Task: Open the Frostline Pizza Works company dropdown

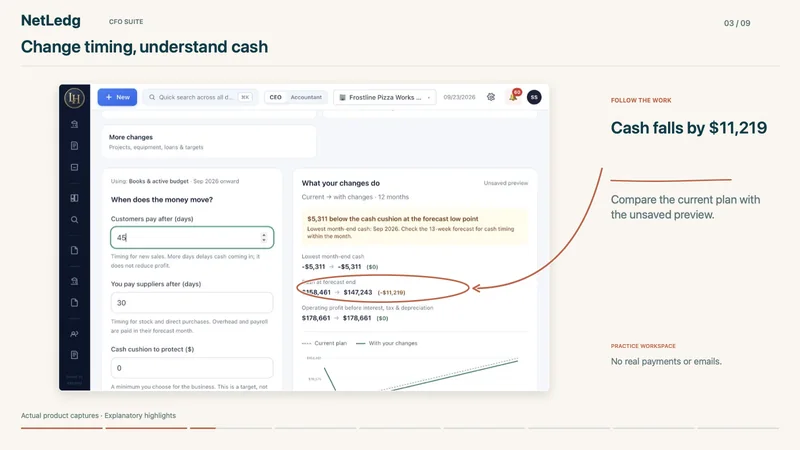Action: pyautogui.click(x=385, y=97)
